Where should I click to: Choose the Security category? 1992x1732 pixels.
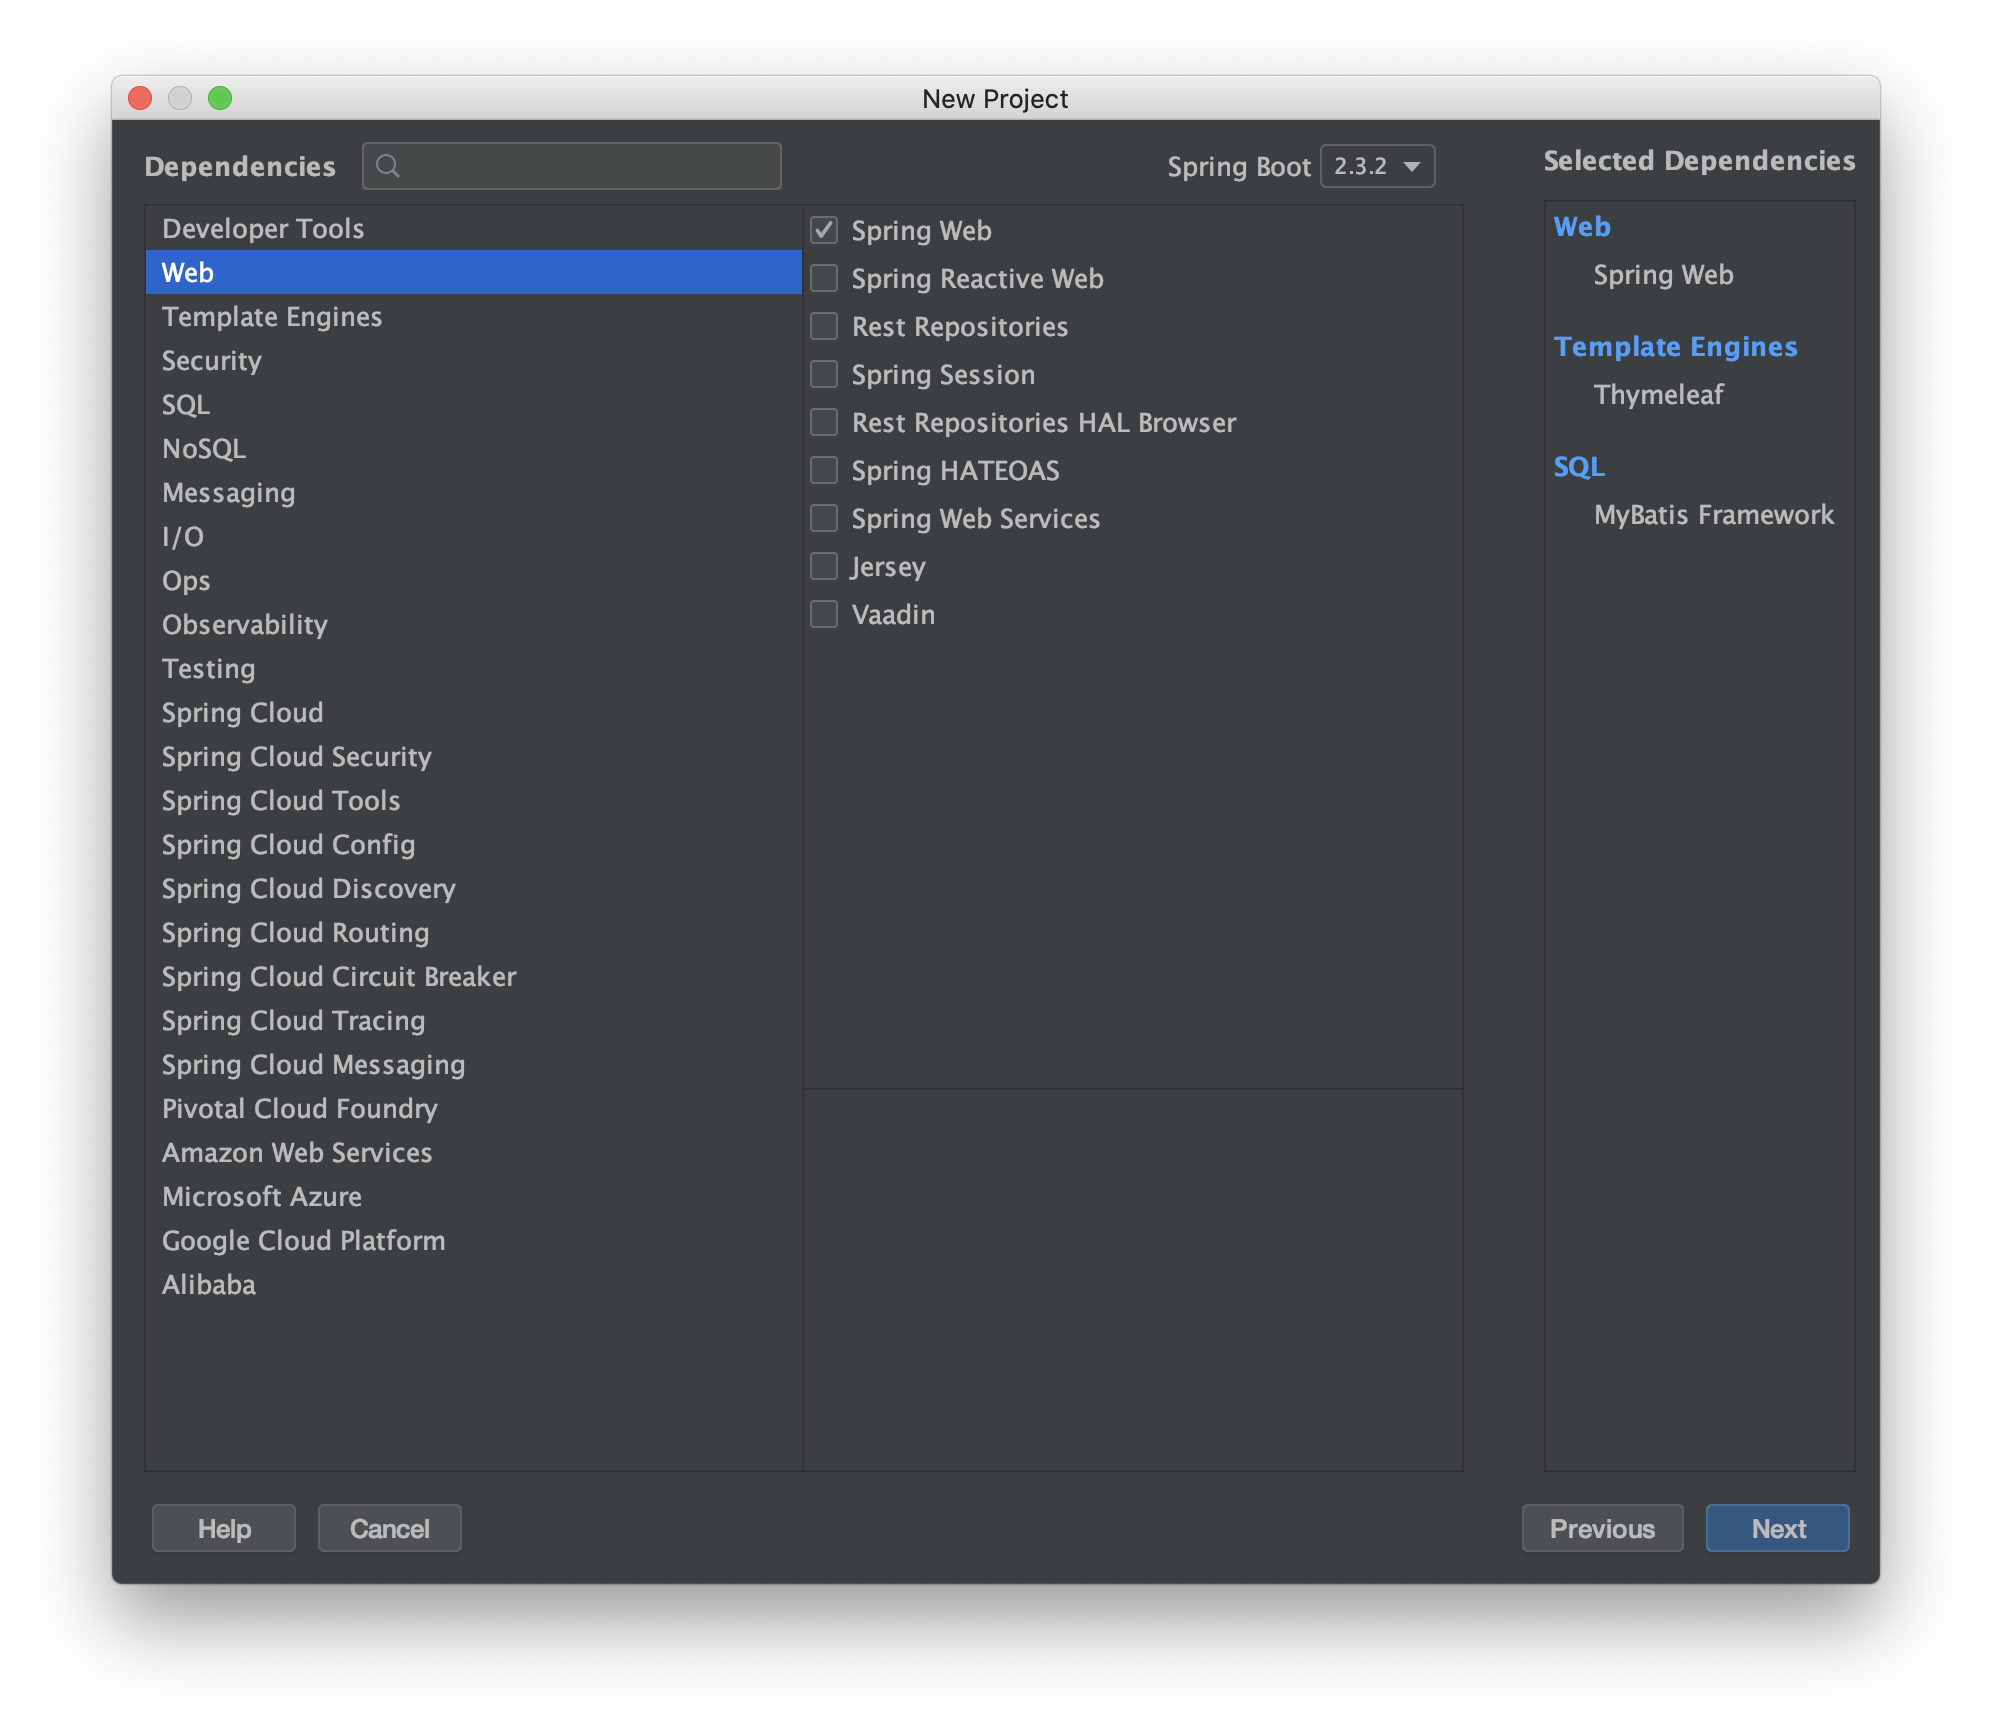pos(473,360)
